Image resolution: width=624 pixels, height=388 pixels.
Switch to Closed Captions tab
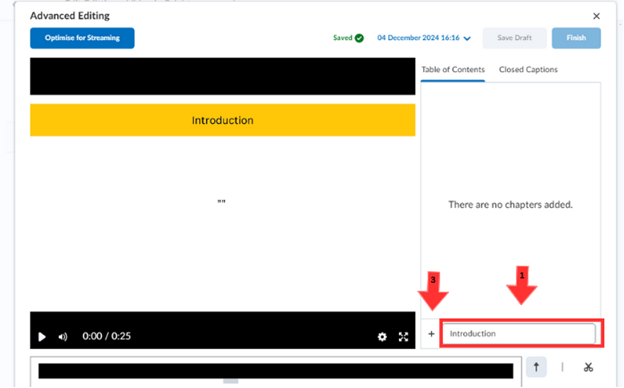tap(528, 70)
